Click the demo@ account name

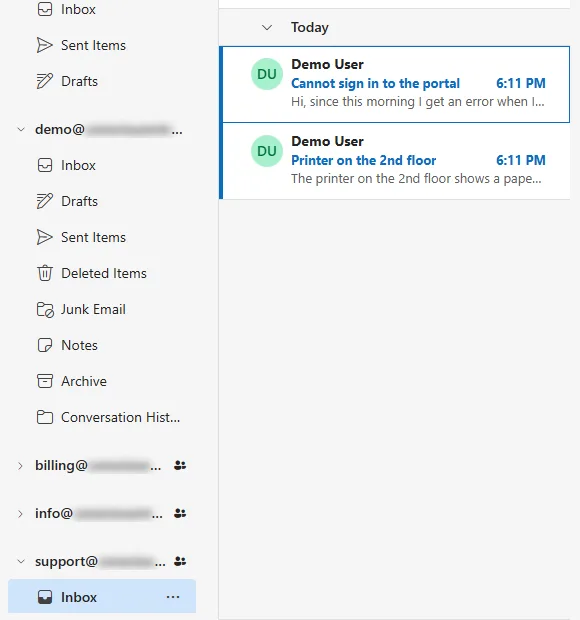tap(109, 129)
